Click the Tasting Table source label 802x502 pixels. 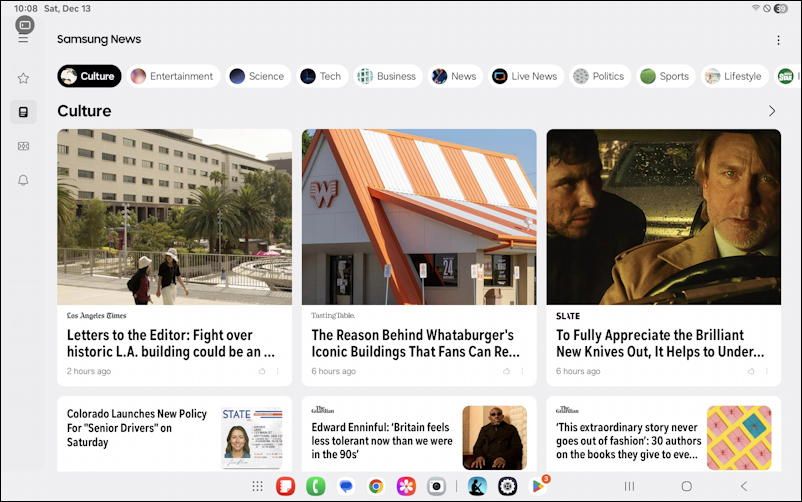[333, 316]
